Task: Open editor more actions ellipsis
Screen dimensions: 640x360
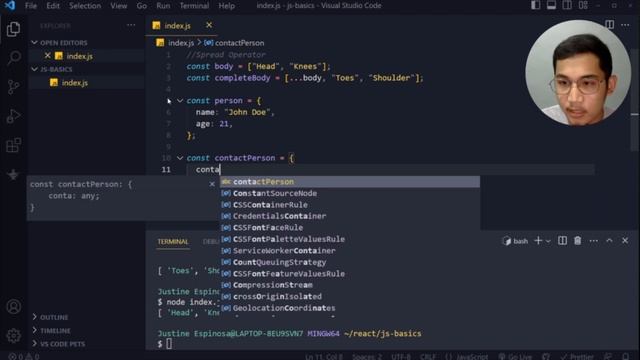Action: click(x=625, y=25)
